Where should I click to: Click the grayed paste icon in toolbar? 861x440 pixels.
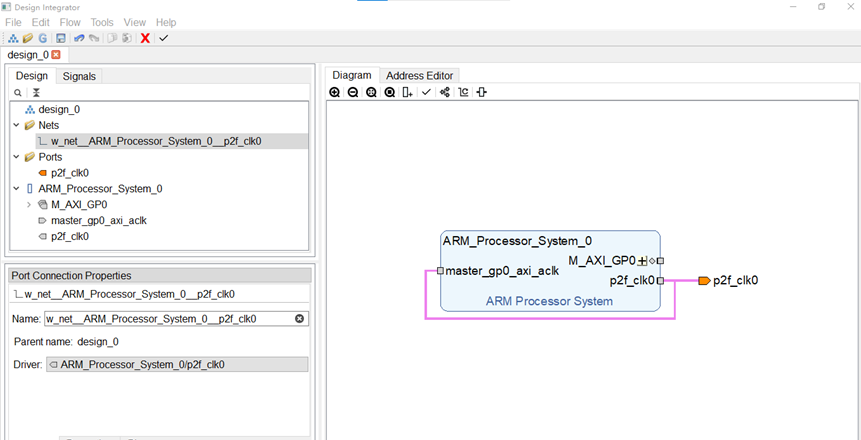click(x=126, y=38)
